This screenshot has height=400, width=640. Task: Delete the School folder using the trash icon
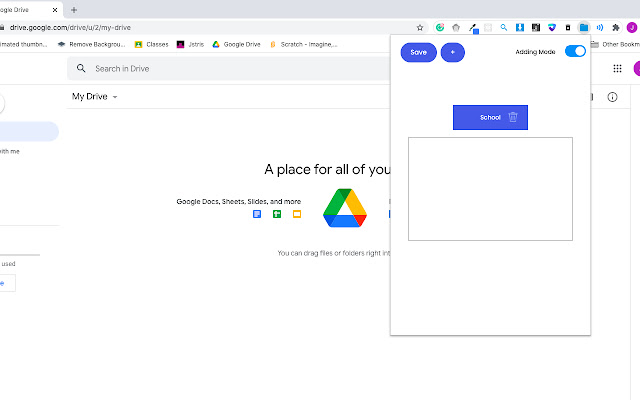pos(513,117)
